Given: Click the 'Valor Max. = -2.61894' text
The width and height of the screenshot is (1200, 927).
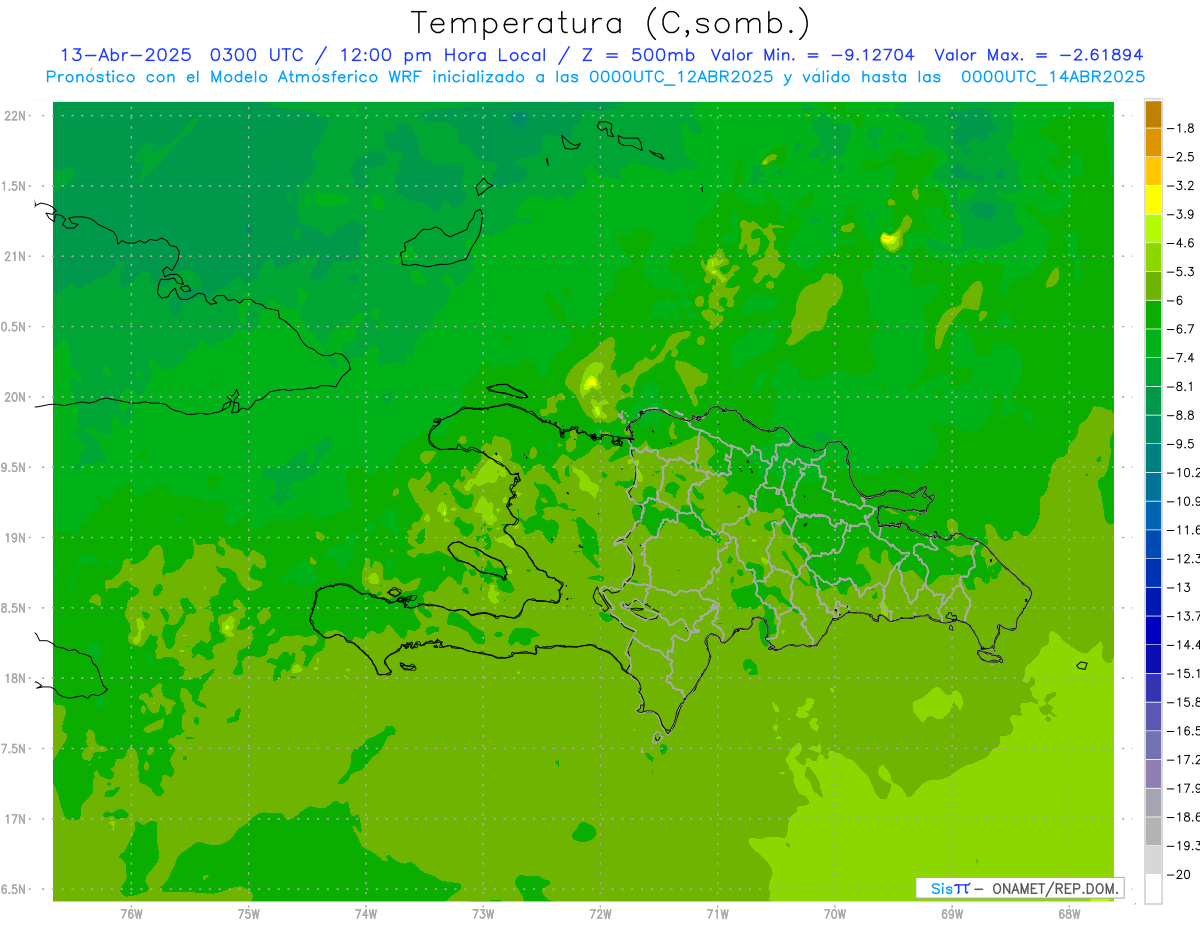Looking at the screenshot, I should coord(1039,55).
